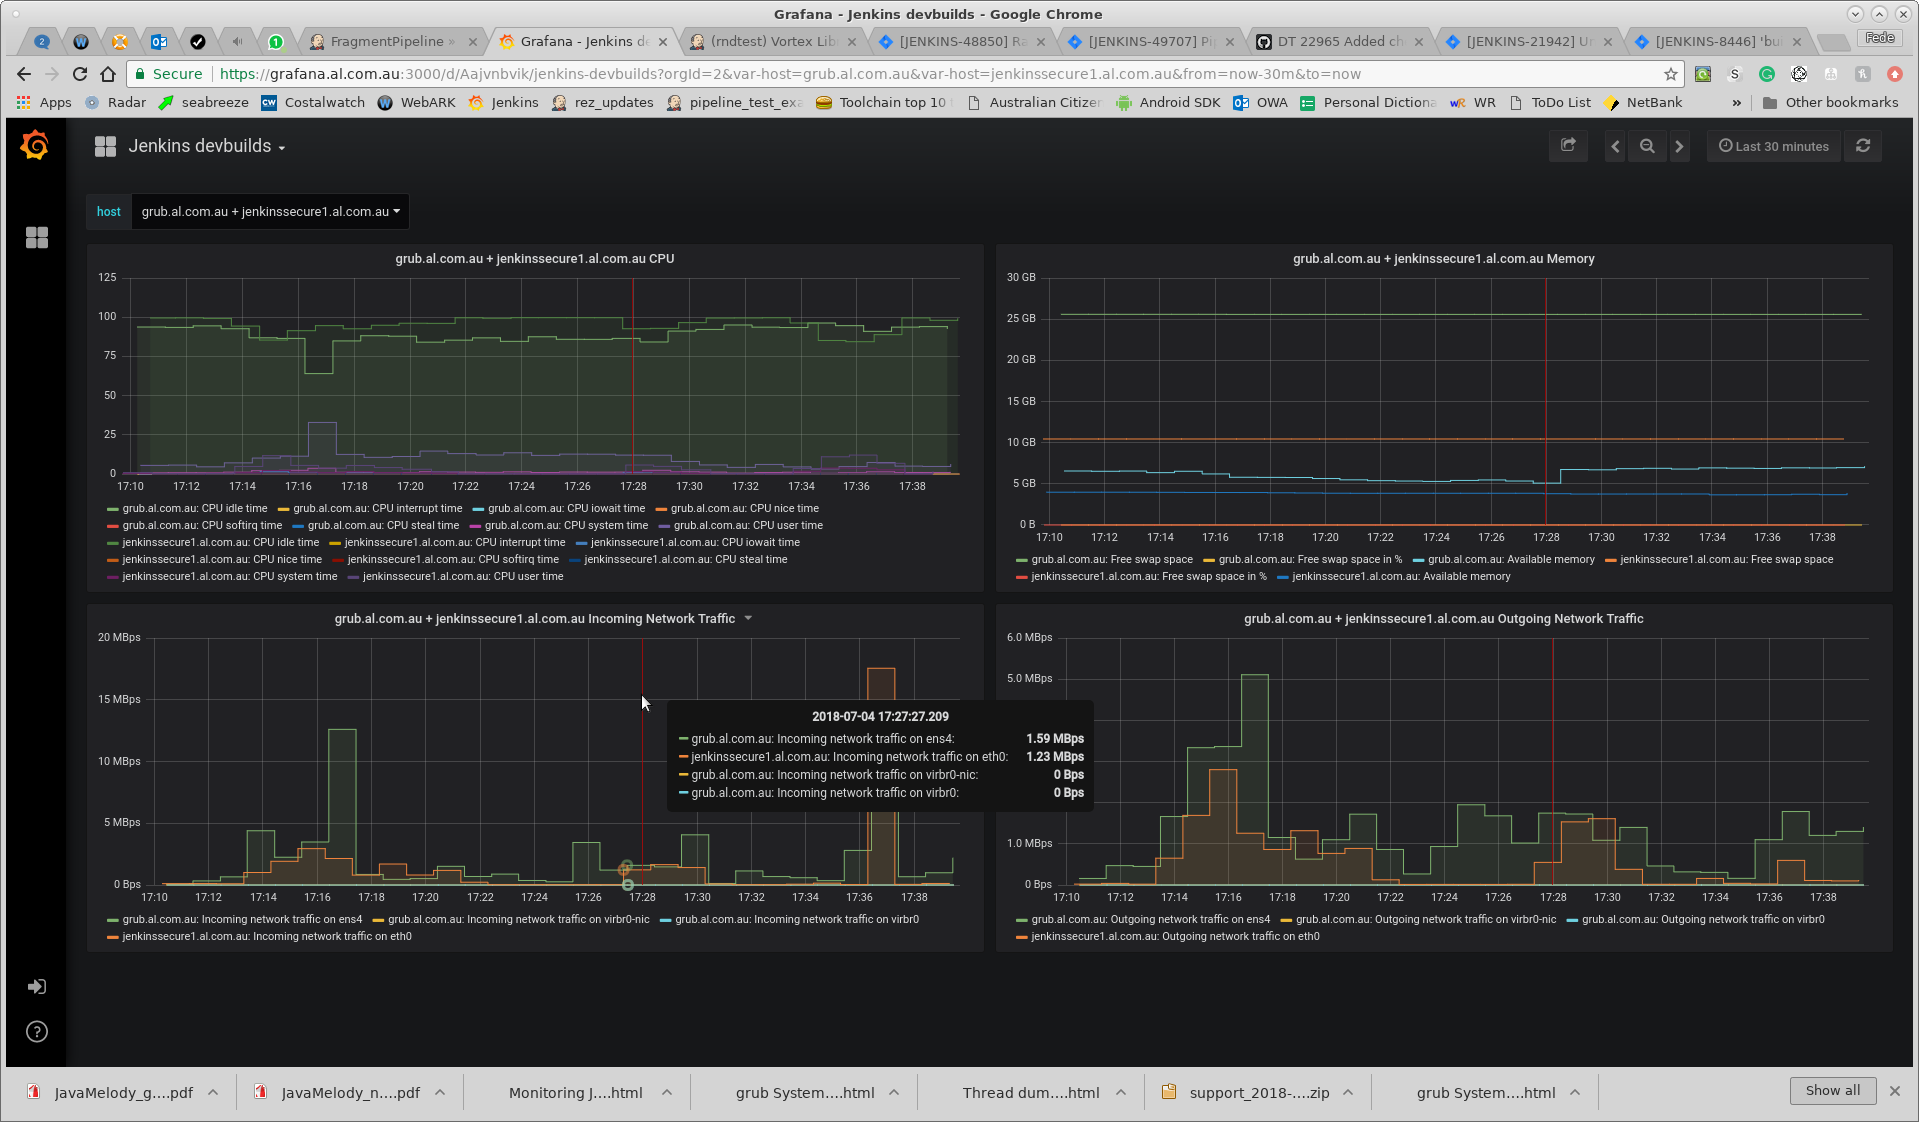Open the help question mark icon
The width and height of the screenshot is (1919, 1122).
coord(37,1032)
